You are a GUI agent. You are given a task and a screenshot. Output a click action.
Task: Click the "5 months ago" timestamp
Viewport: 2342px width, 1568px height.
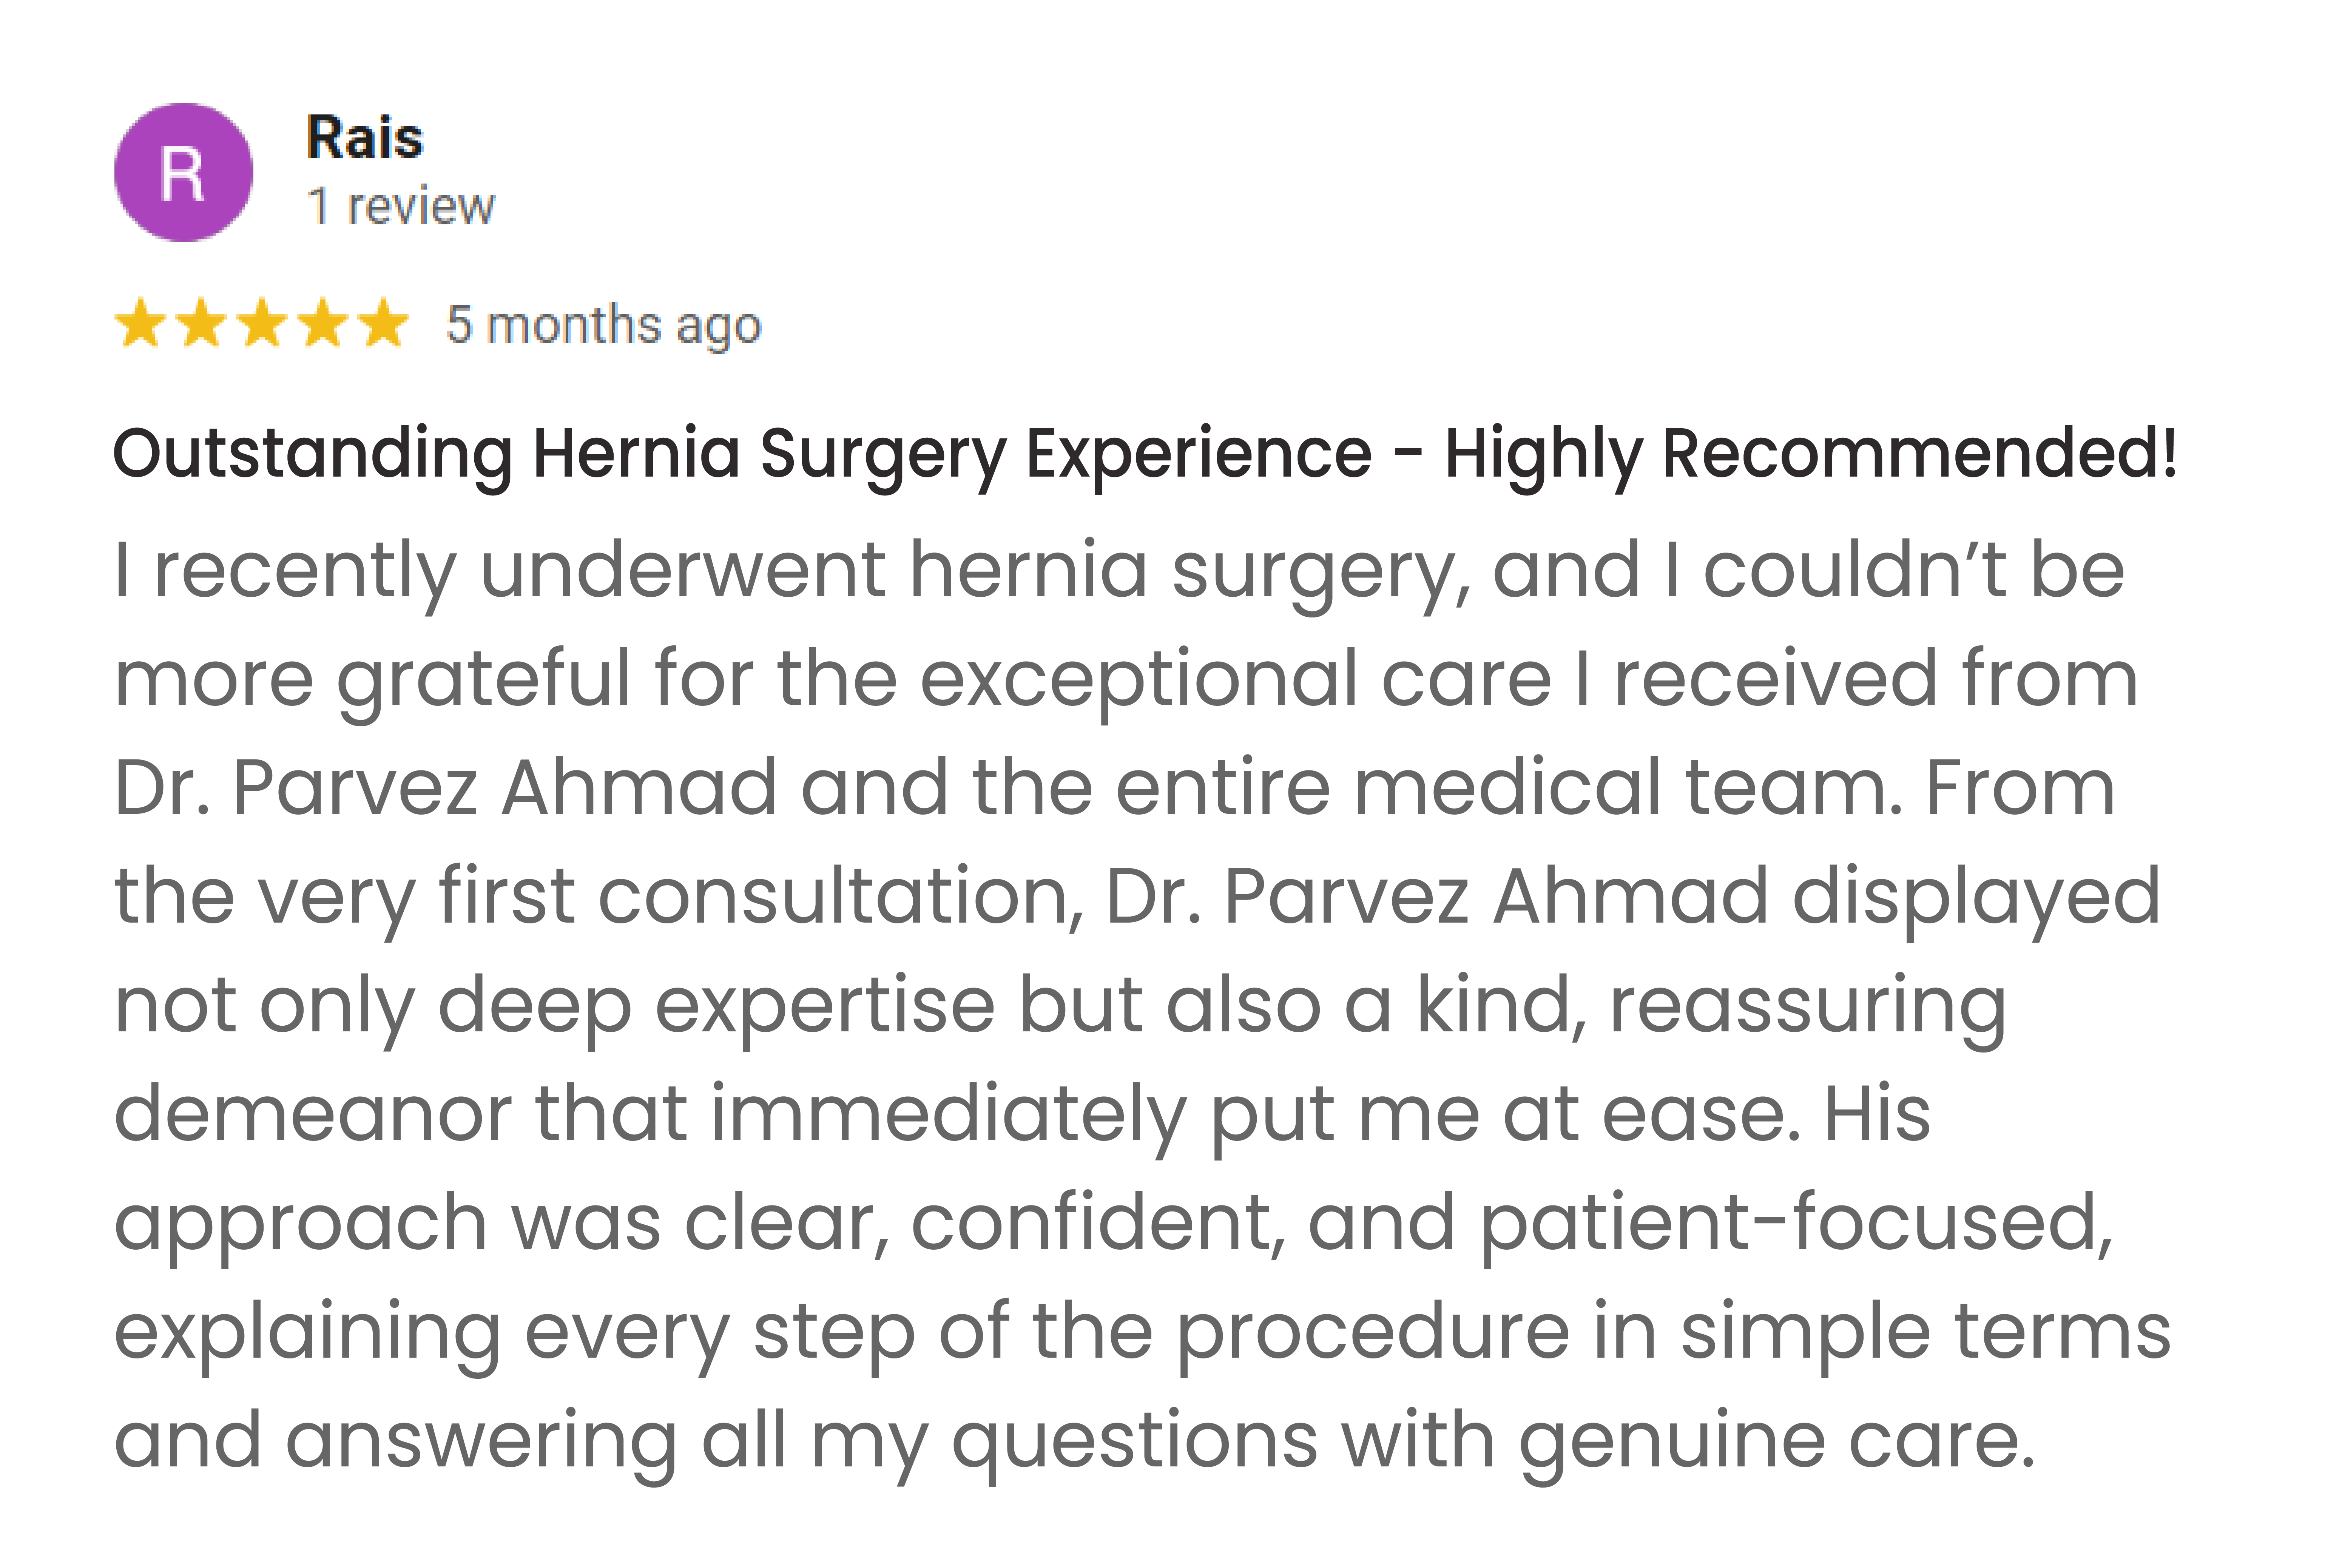pyautogui.click(x=604, y=325)
